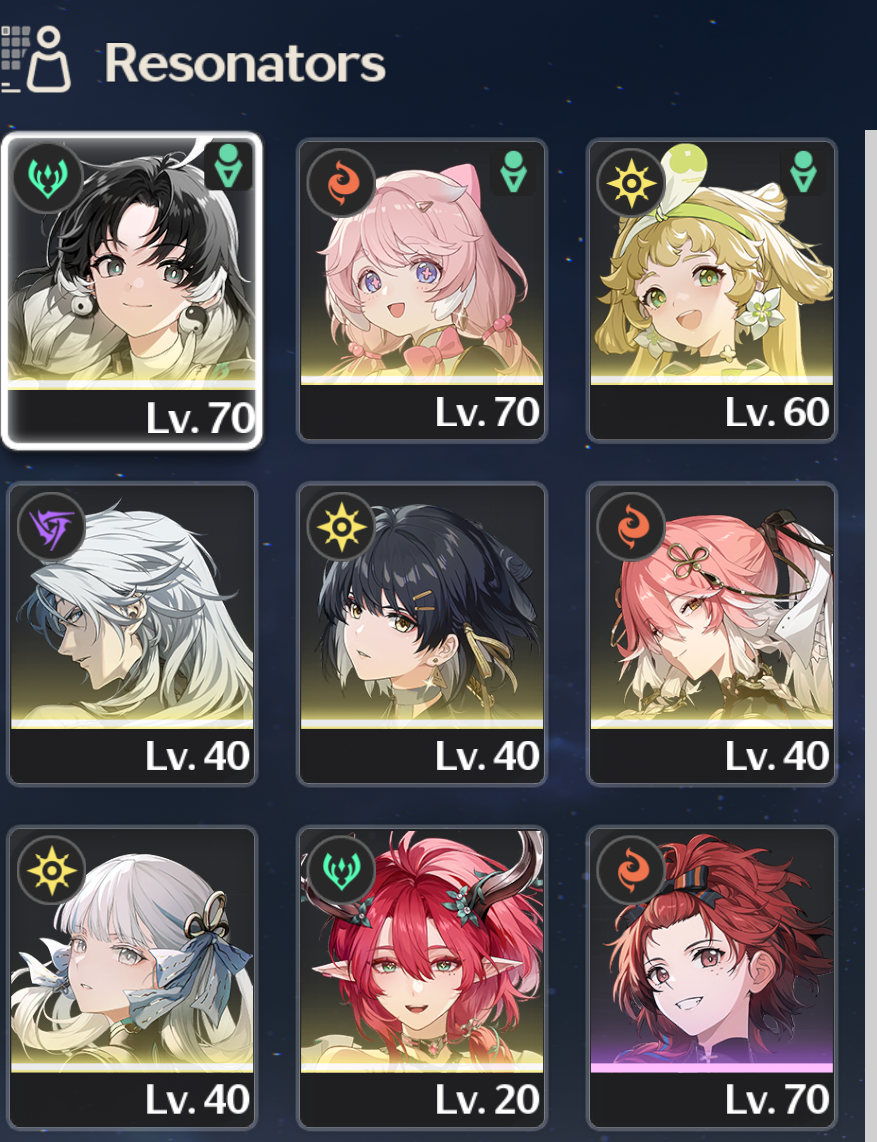
Task: Click the Electro element icon on silver-haired character
Action: tap(51, 526)
